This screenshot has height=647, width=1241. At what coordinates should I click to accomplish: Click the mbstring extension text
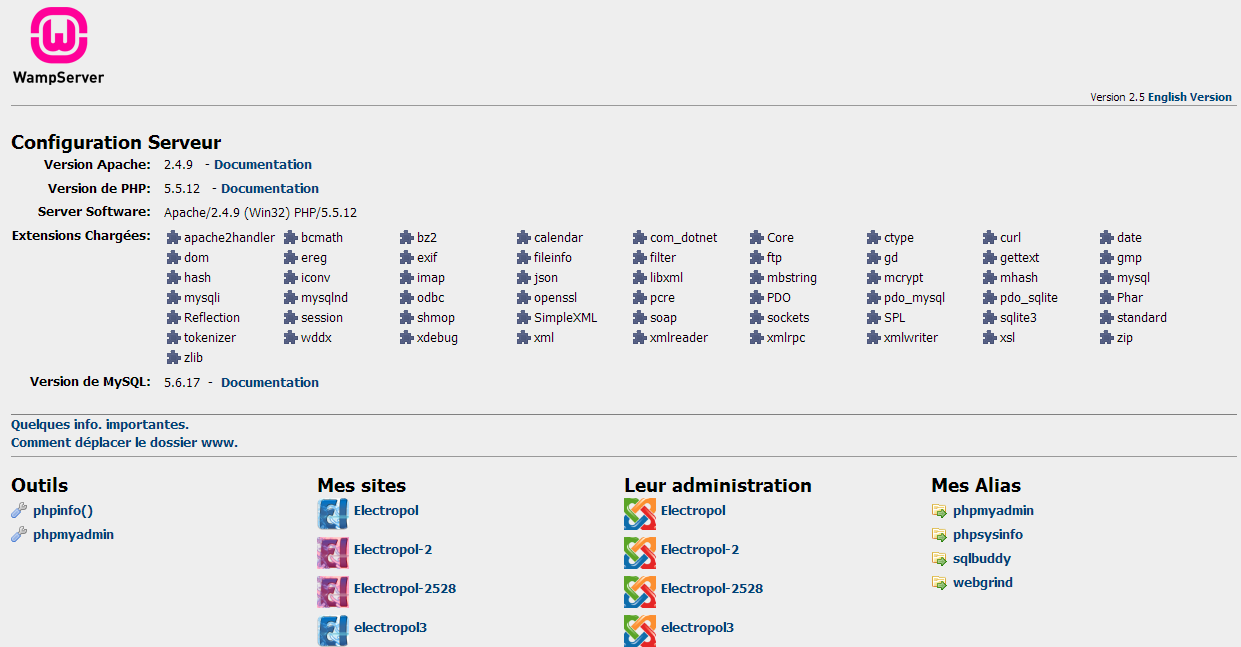point(792,278)
